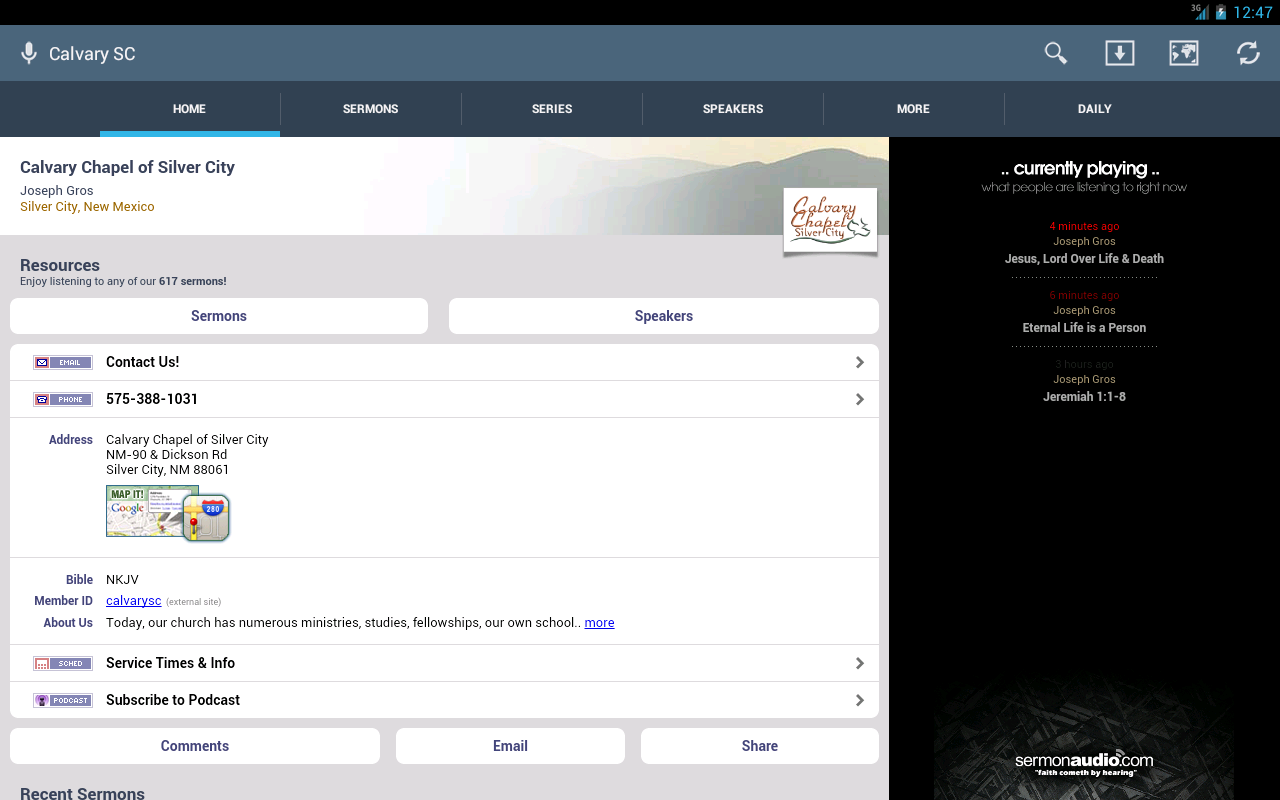The width and height of the screenshot is (1280, 800).
Task: Click the Calvary SC app title
Action: [92, 54]
